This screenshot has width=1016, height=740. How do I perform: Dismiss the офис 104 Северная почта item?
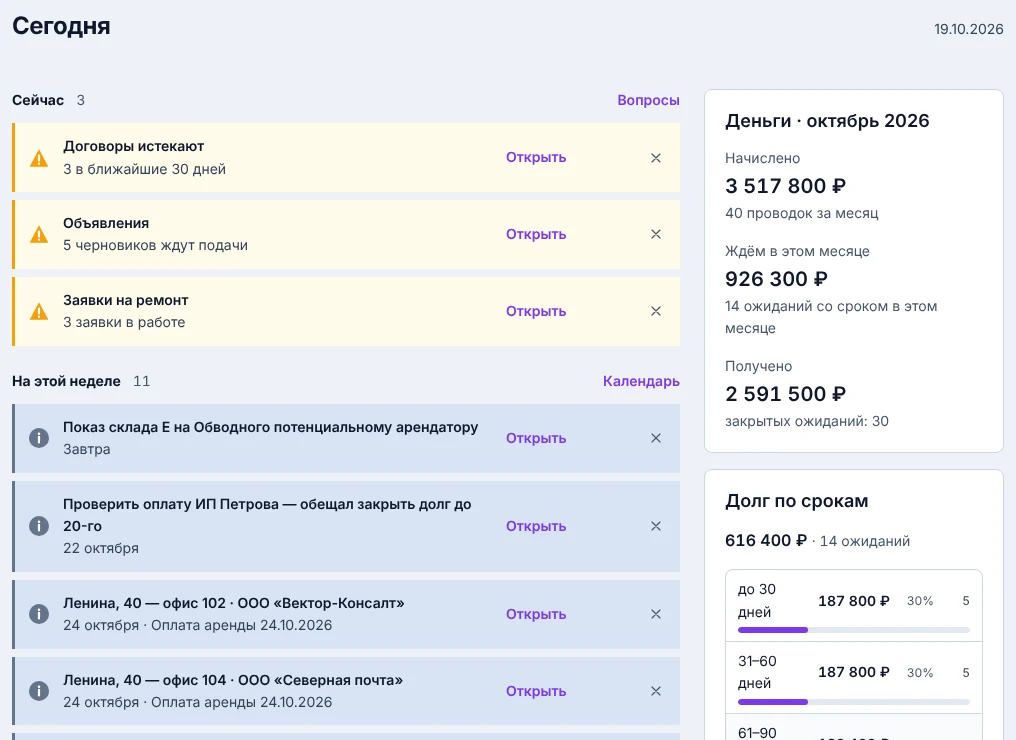pyautogui.click(x=656, y=691)
